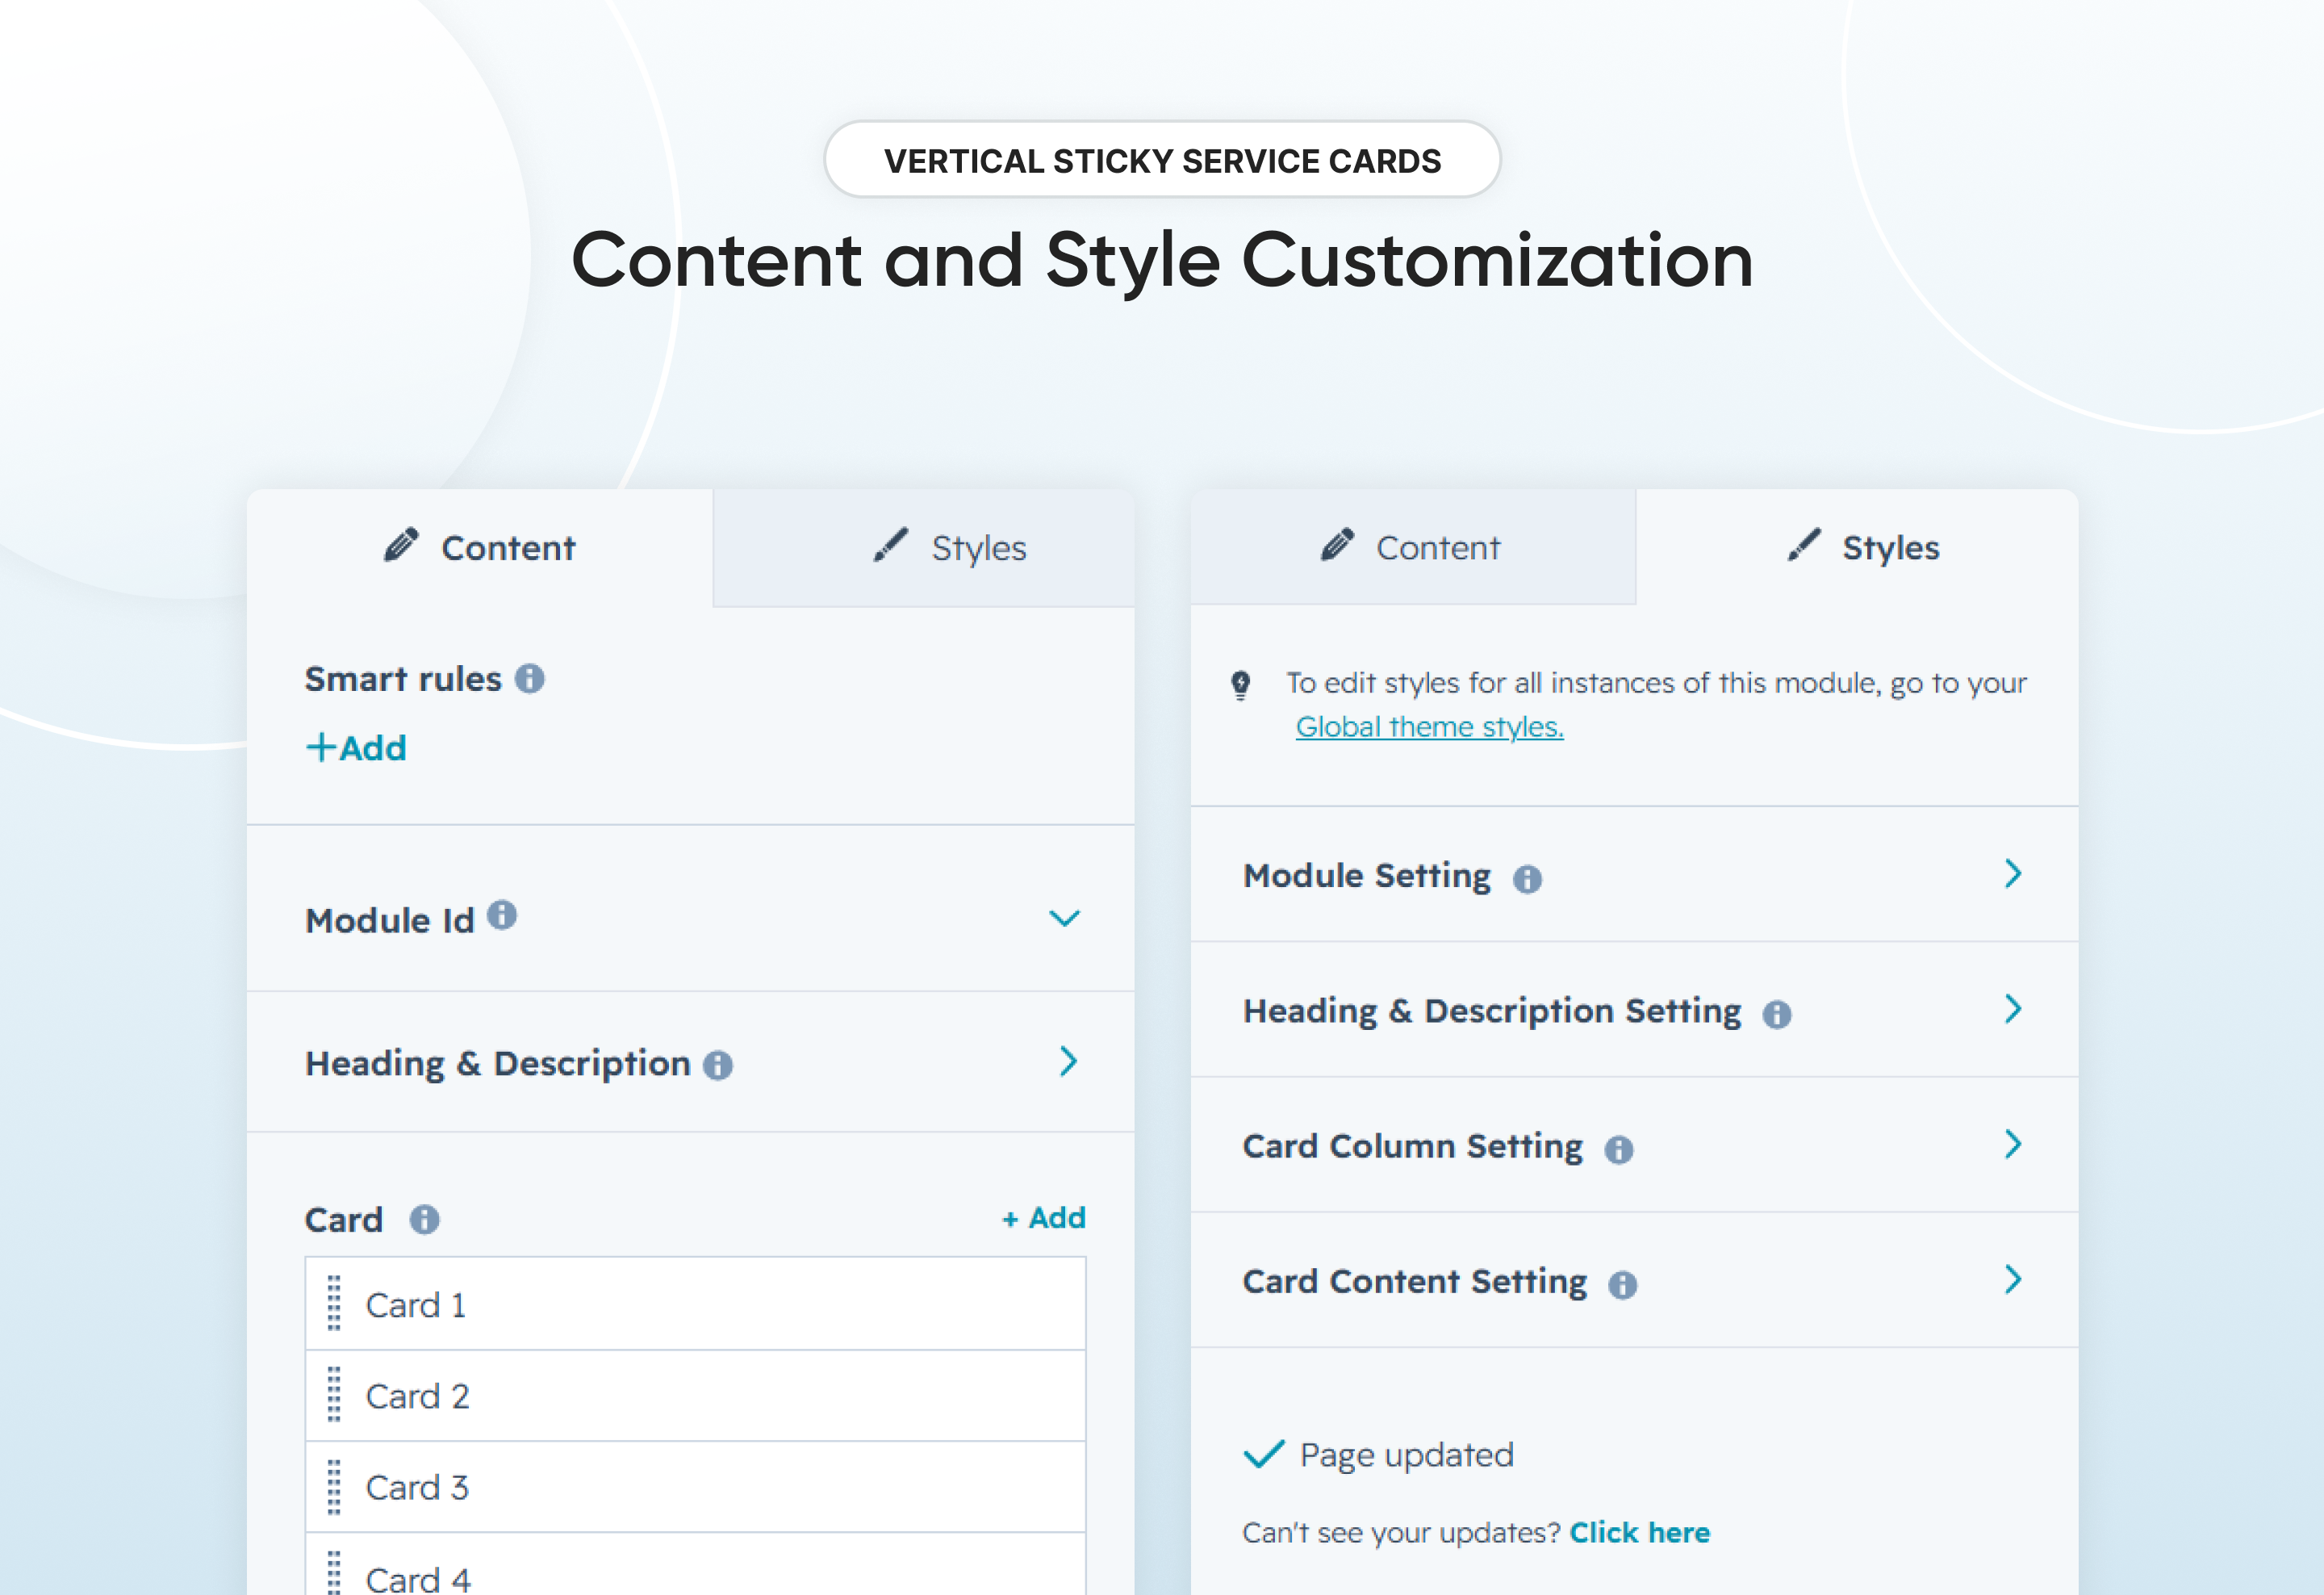
Task: Click info icon beside Card Content Setting
Action: [x=1623, y=1284]
